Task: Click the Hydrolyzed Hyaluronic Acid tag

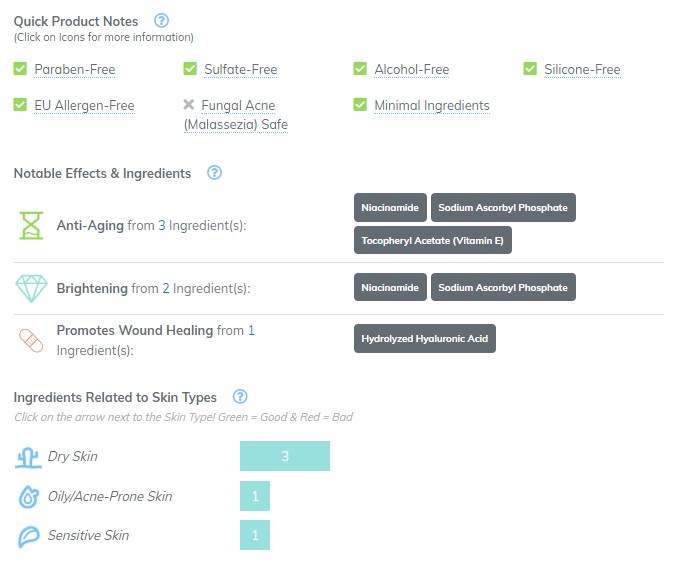Action: point(425,338)
